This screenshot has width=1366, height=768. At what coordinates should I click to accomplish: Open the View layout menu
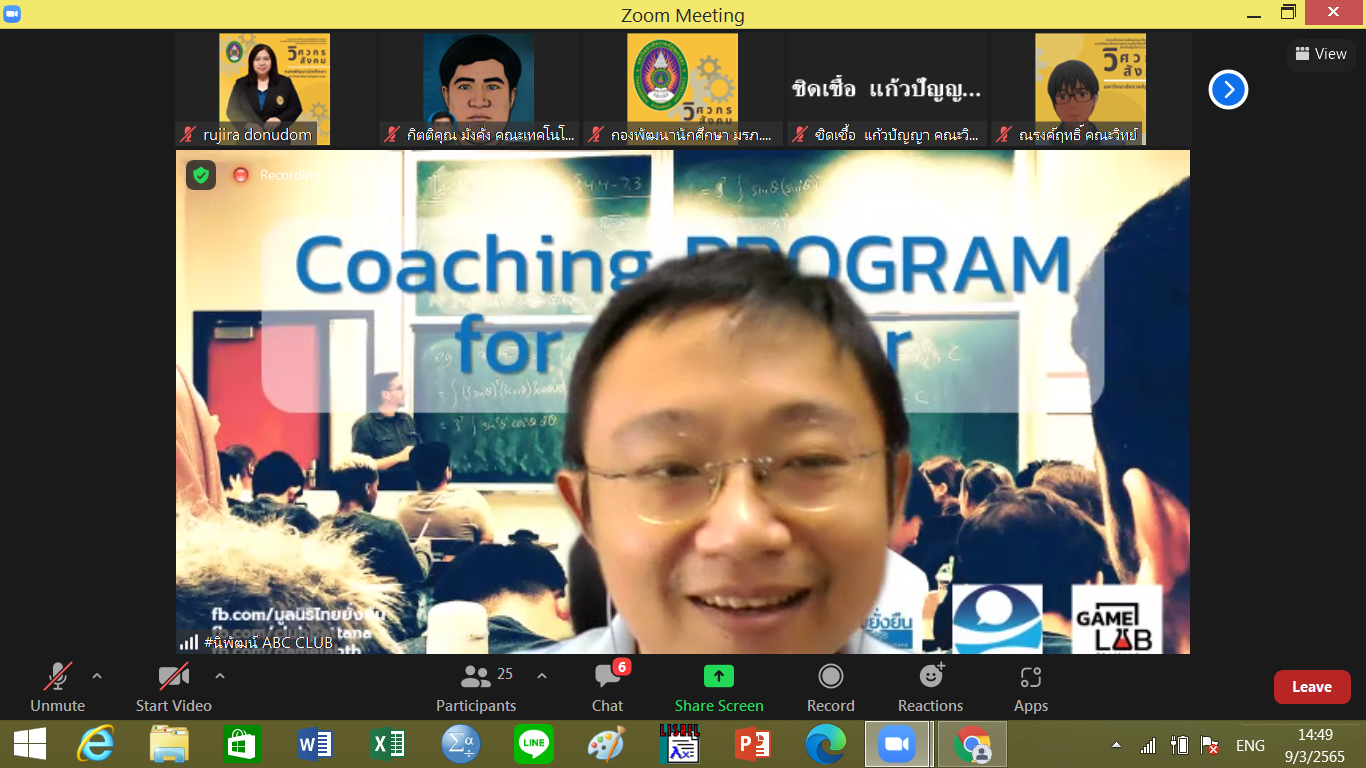click(x=1321, y=54)
